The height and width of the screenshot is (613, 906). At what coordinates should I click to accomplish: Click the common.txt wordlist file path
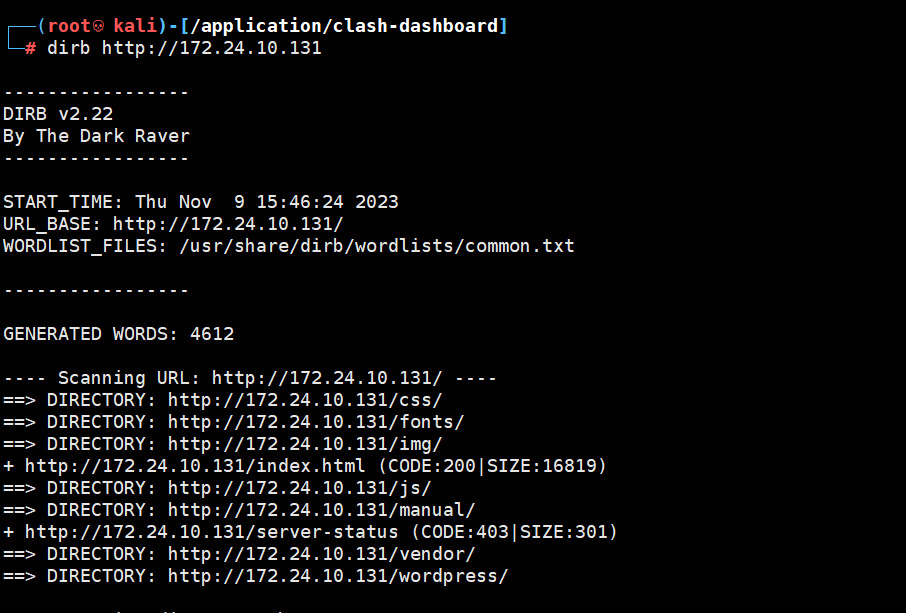(377, 246)
